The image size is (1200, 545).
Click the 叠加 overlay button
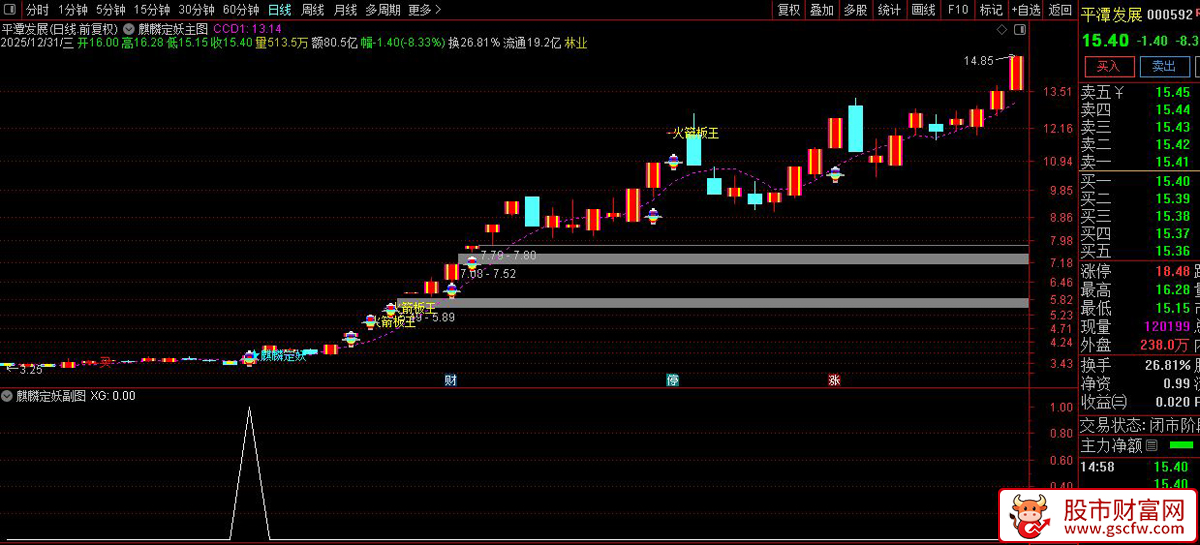click(822, 10)
